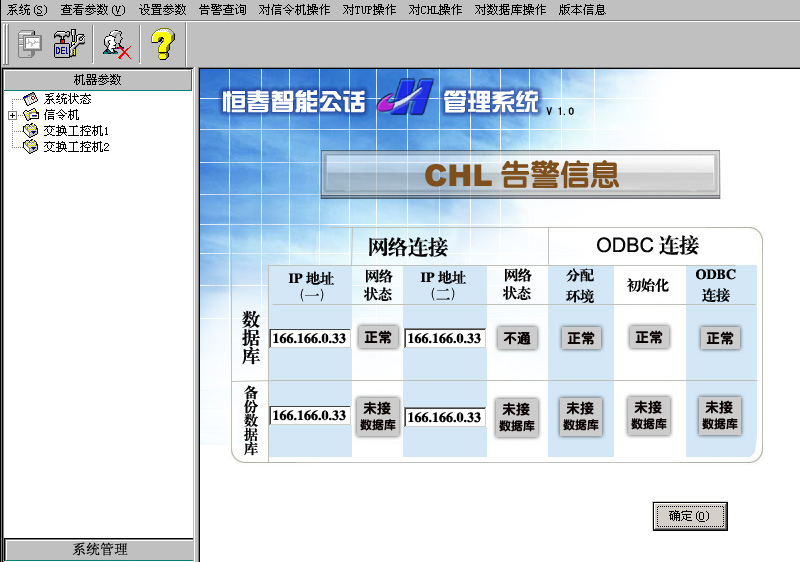800x562 pixels.
Task: Click the 交换工控机2 node icon
Action: tap(31, 147)
